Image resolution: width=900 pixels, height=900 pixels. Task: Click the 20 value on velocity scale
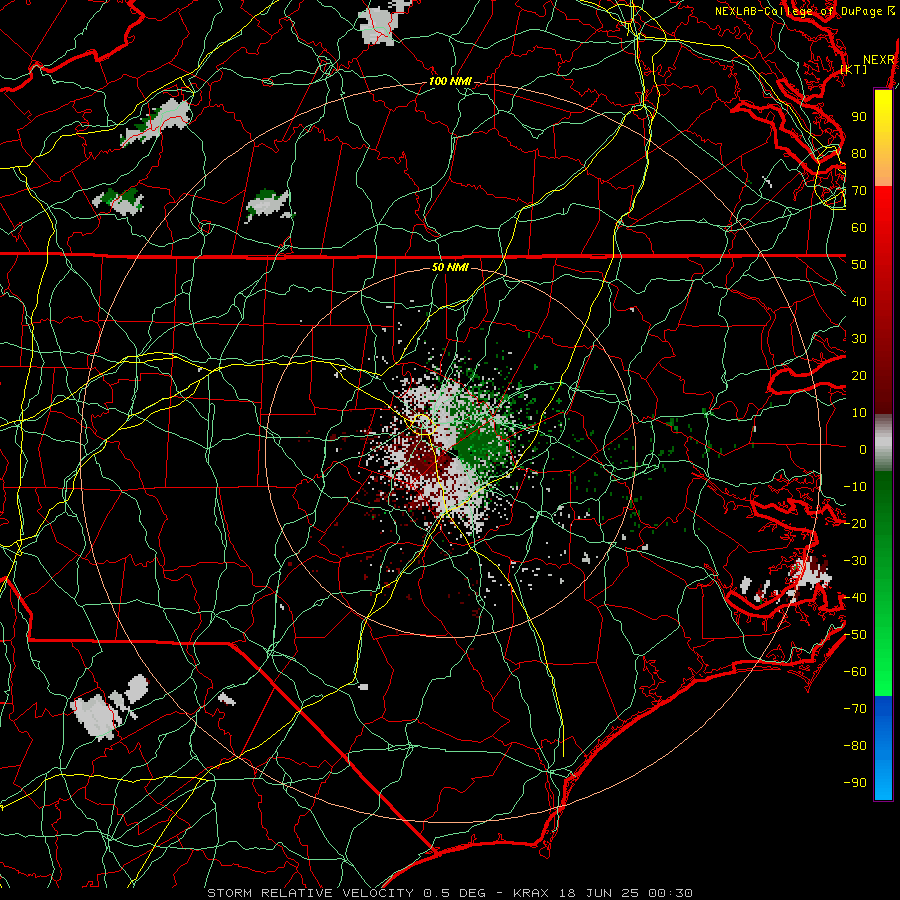pos(859,375)
